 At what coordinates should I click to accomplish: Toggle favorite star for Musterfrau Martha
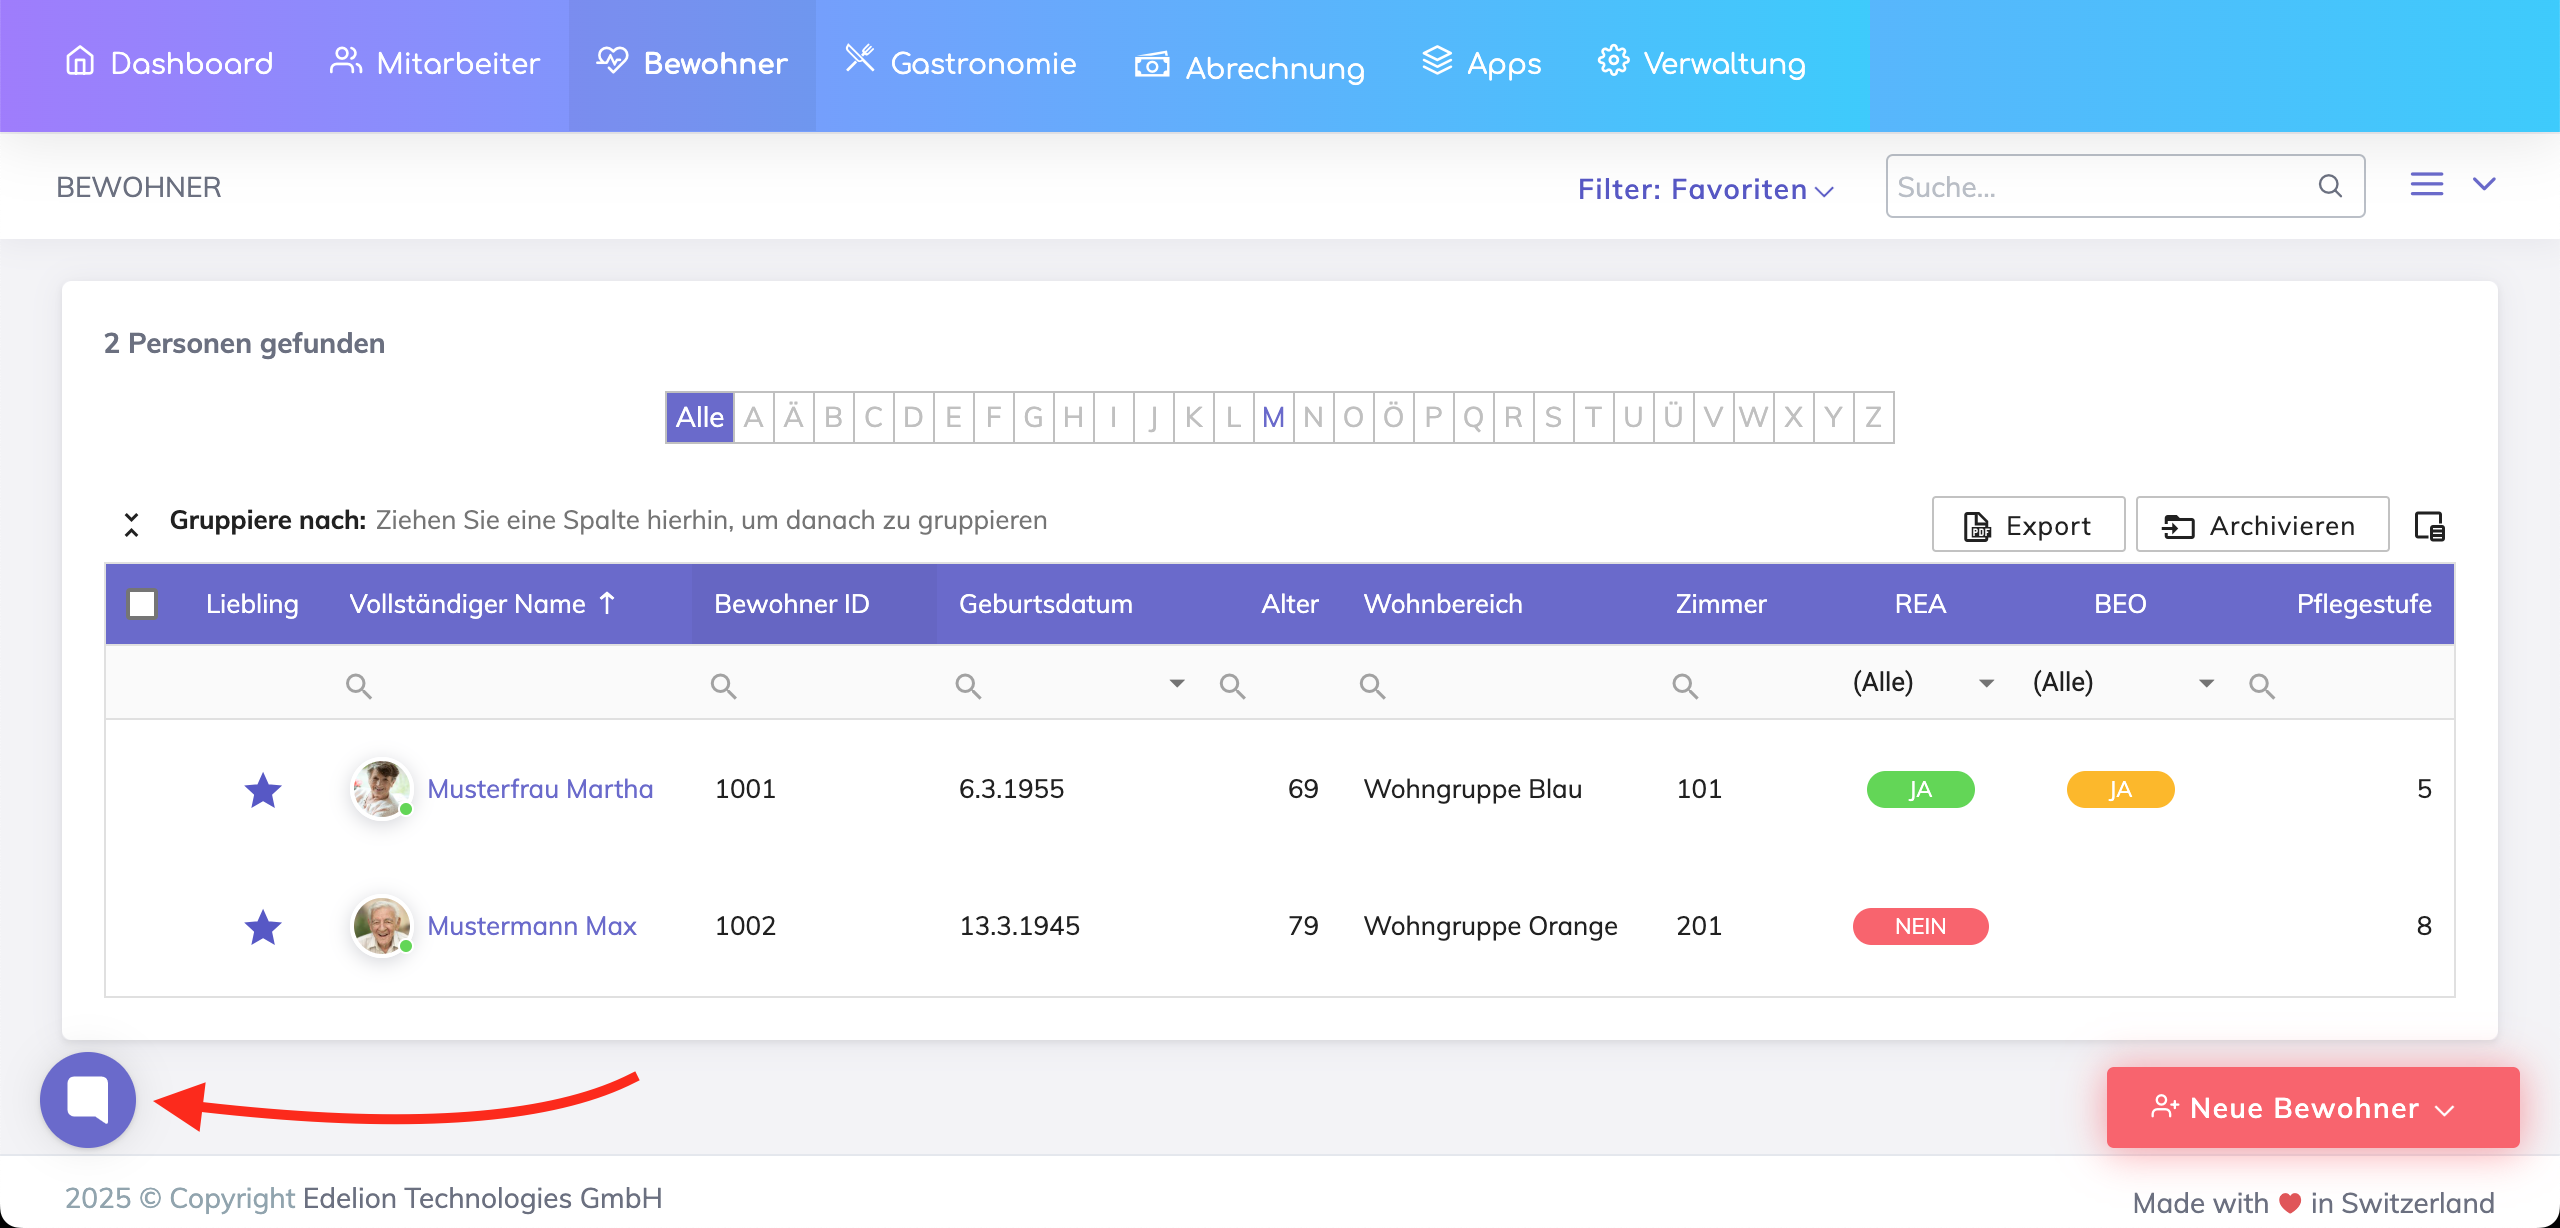(263, 790)
